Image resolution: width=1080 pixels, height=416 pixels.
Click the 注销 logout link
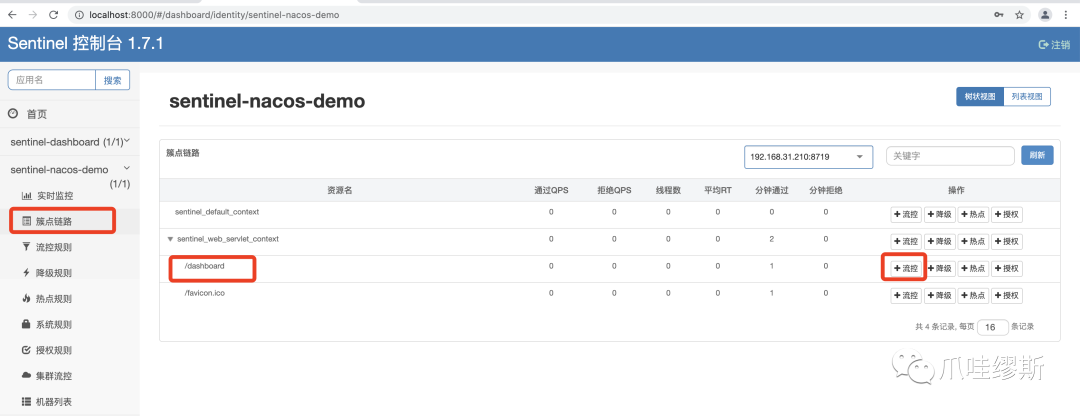(x=1055, y=44)
